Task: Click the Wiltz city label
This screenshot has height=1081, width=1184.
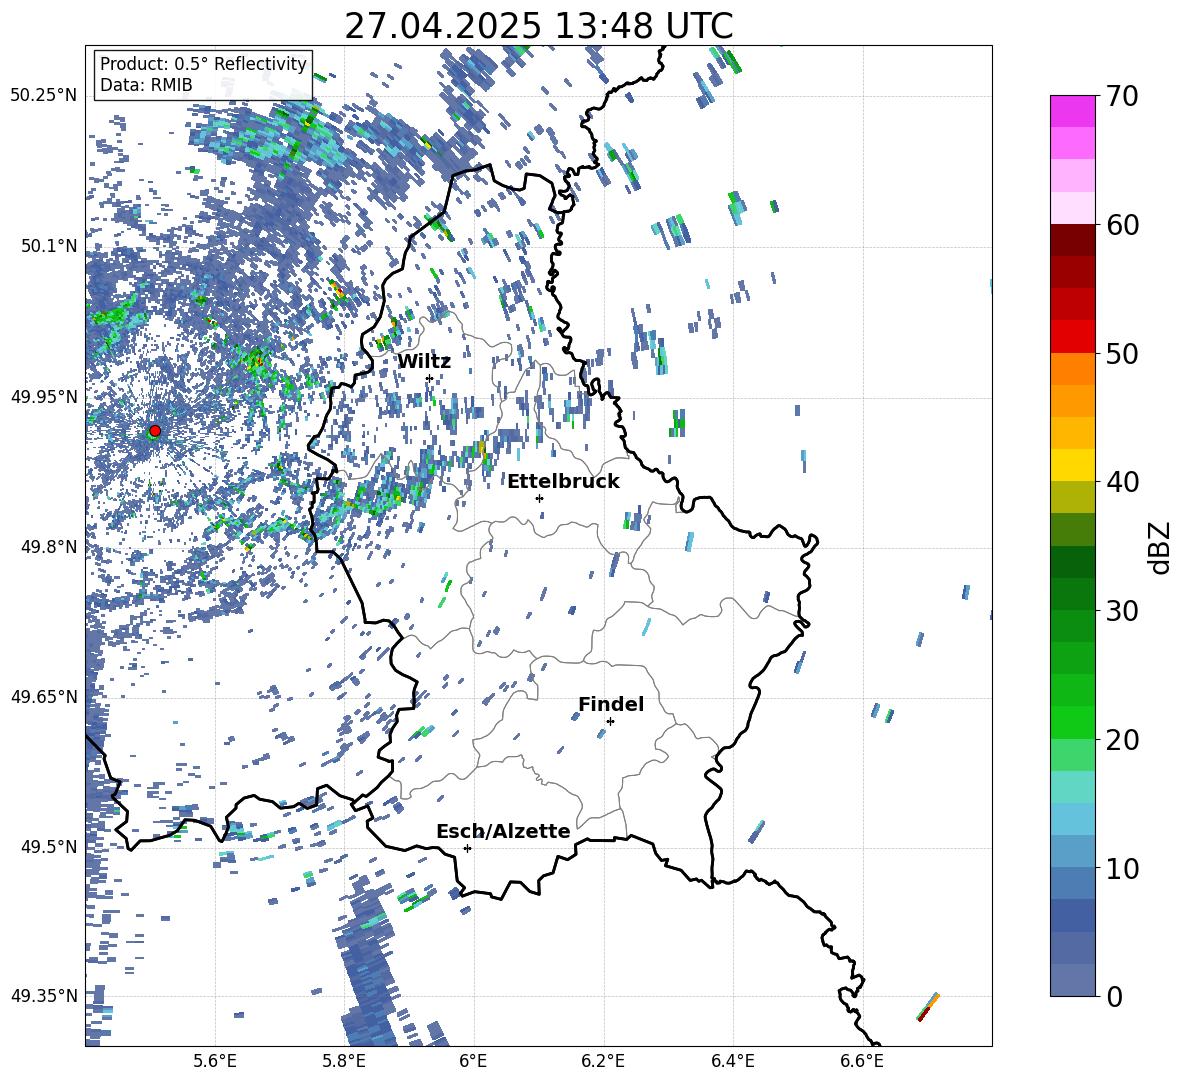Action: tap(424, 362)
